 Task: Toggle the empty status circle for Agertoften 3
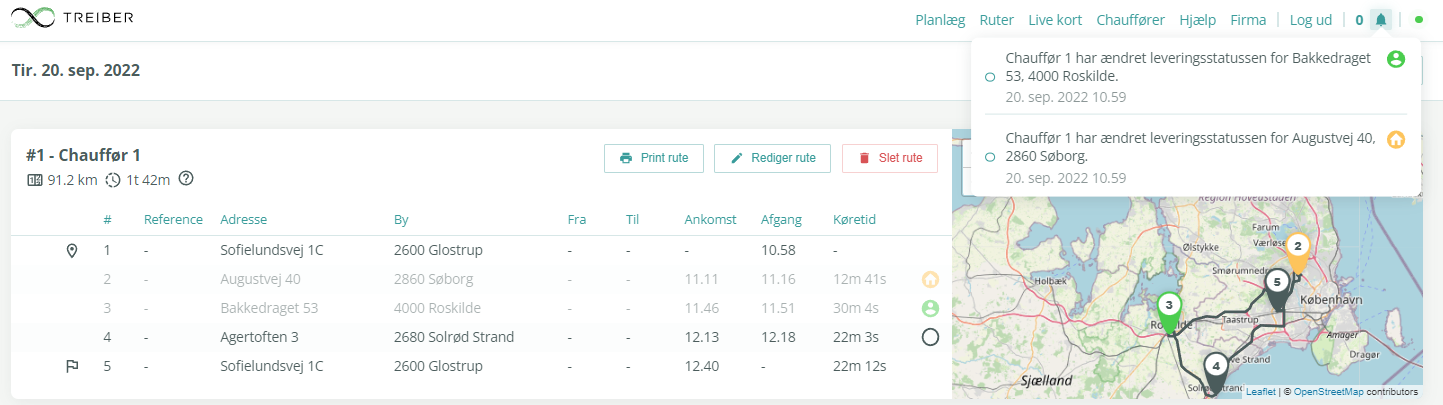tap(930, 337)
